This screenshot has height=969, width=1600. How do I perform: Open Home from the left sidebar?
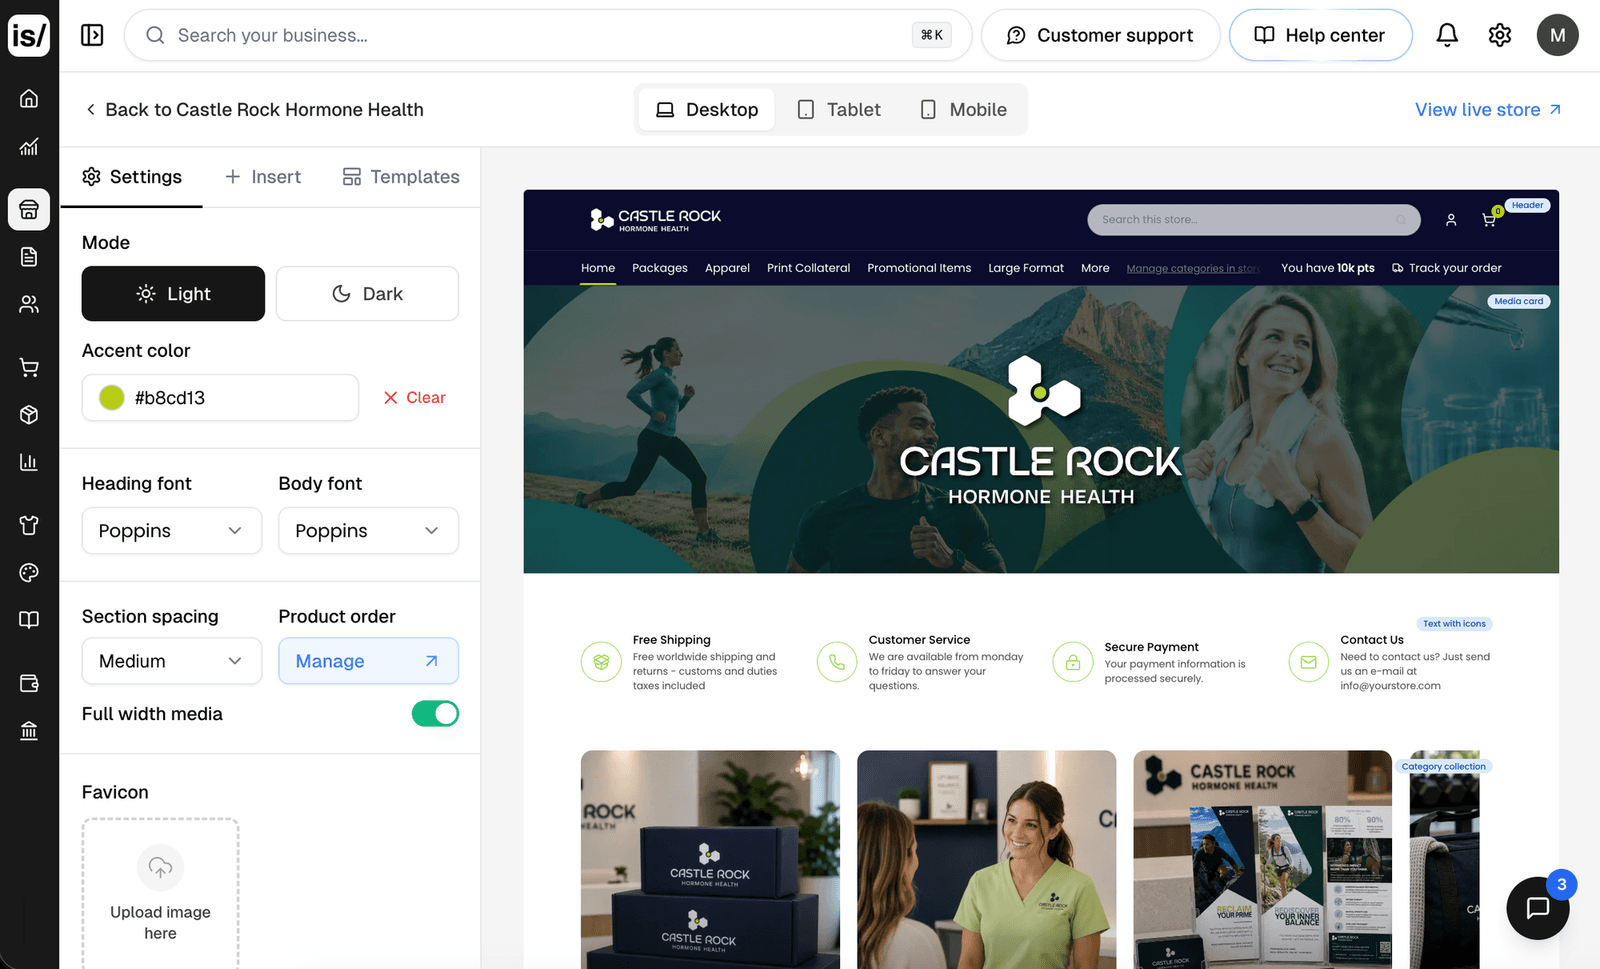pyautogui.click(x=29, y=98)
